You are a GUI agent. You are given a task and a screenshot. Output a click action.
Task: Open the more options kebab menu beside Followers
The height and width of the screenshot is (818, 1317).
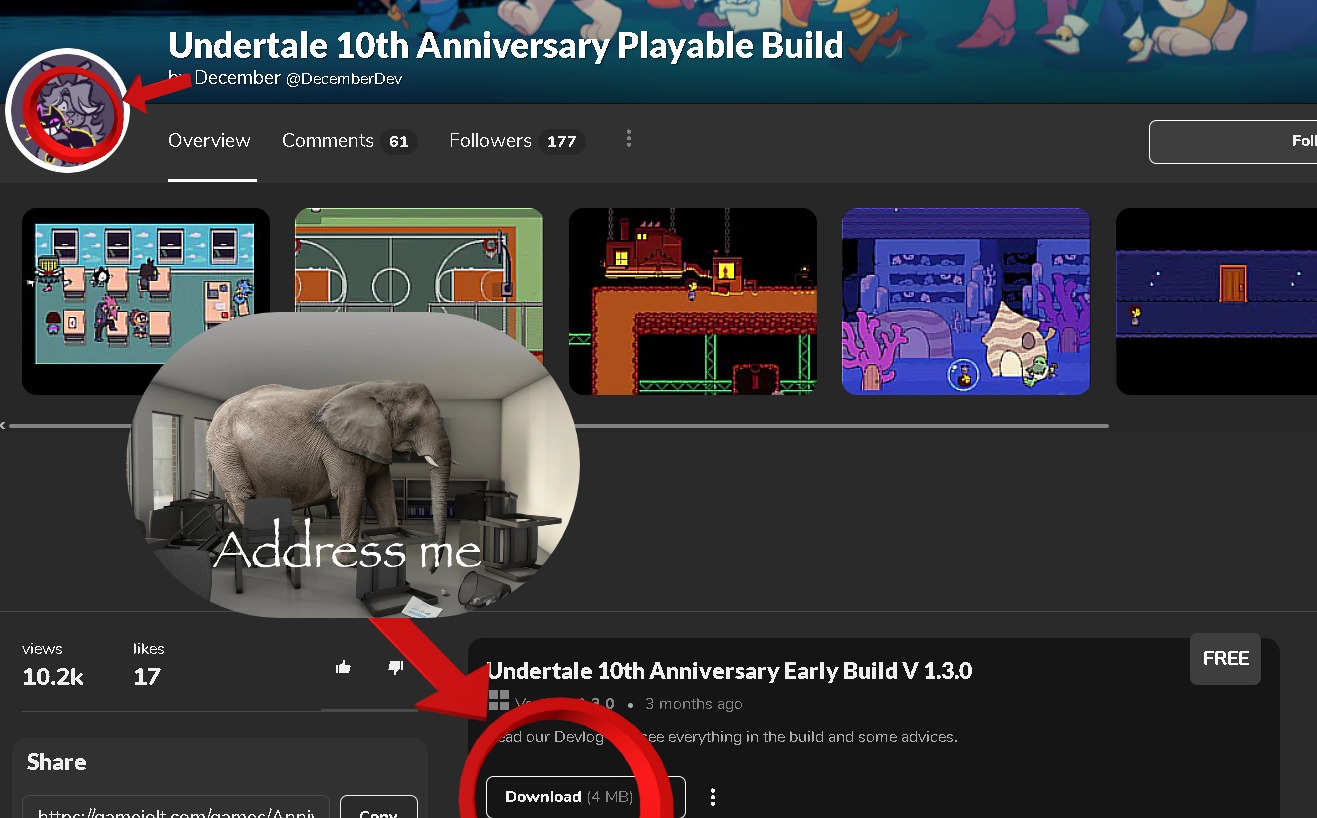pyautogui.click(x=628, y=138)
